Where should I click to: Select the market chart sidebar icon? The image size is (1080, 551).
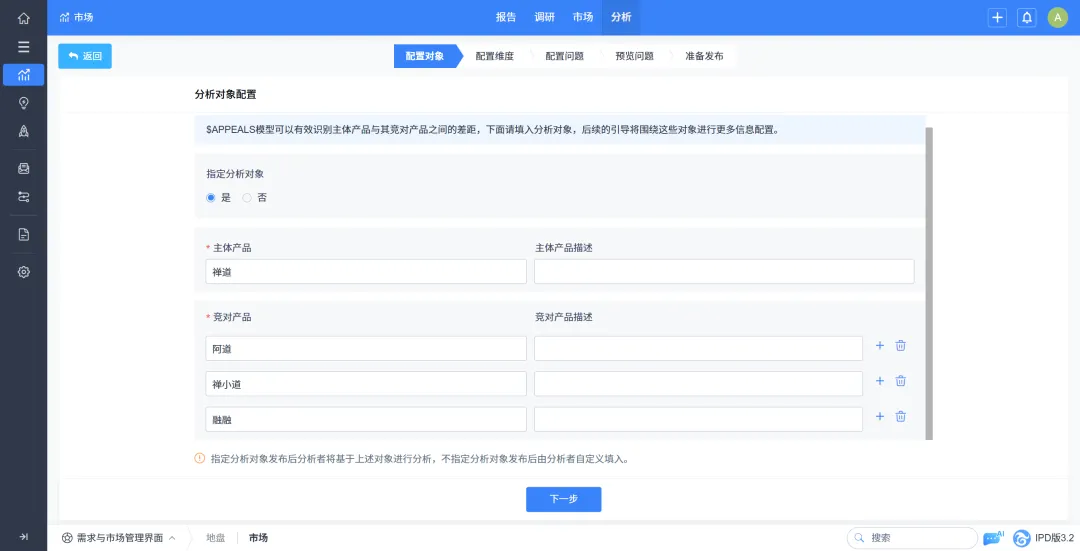tap(23, 75)
